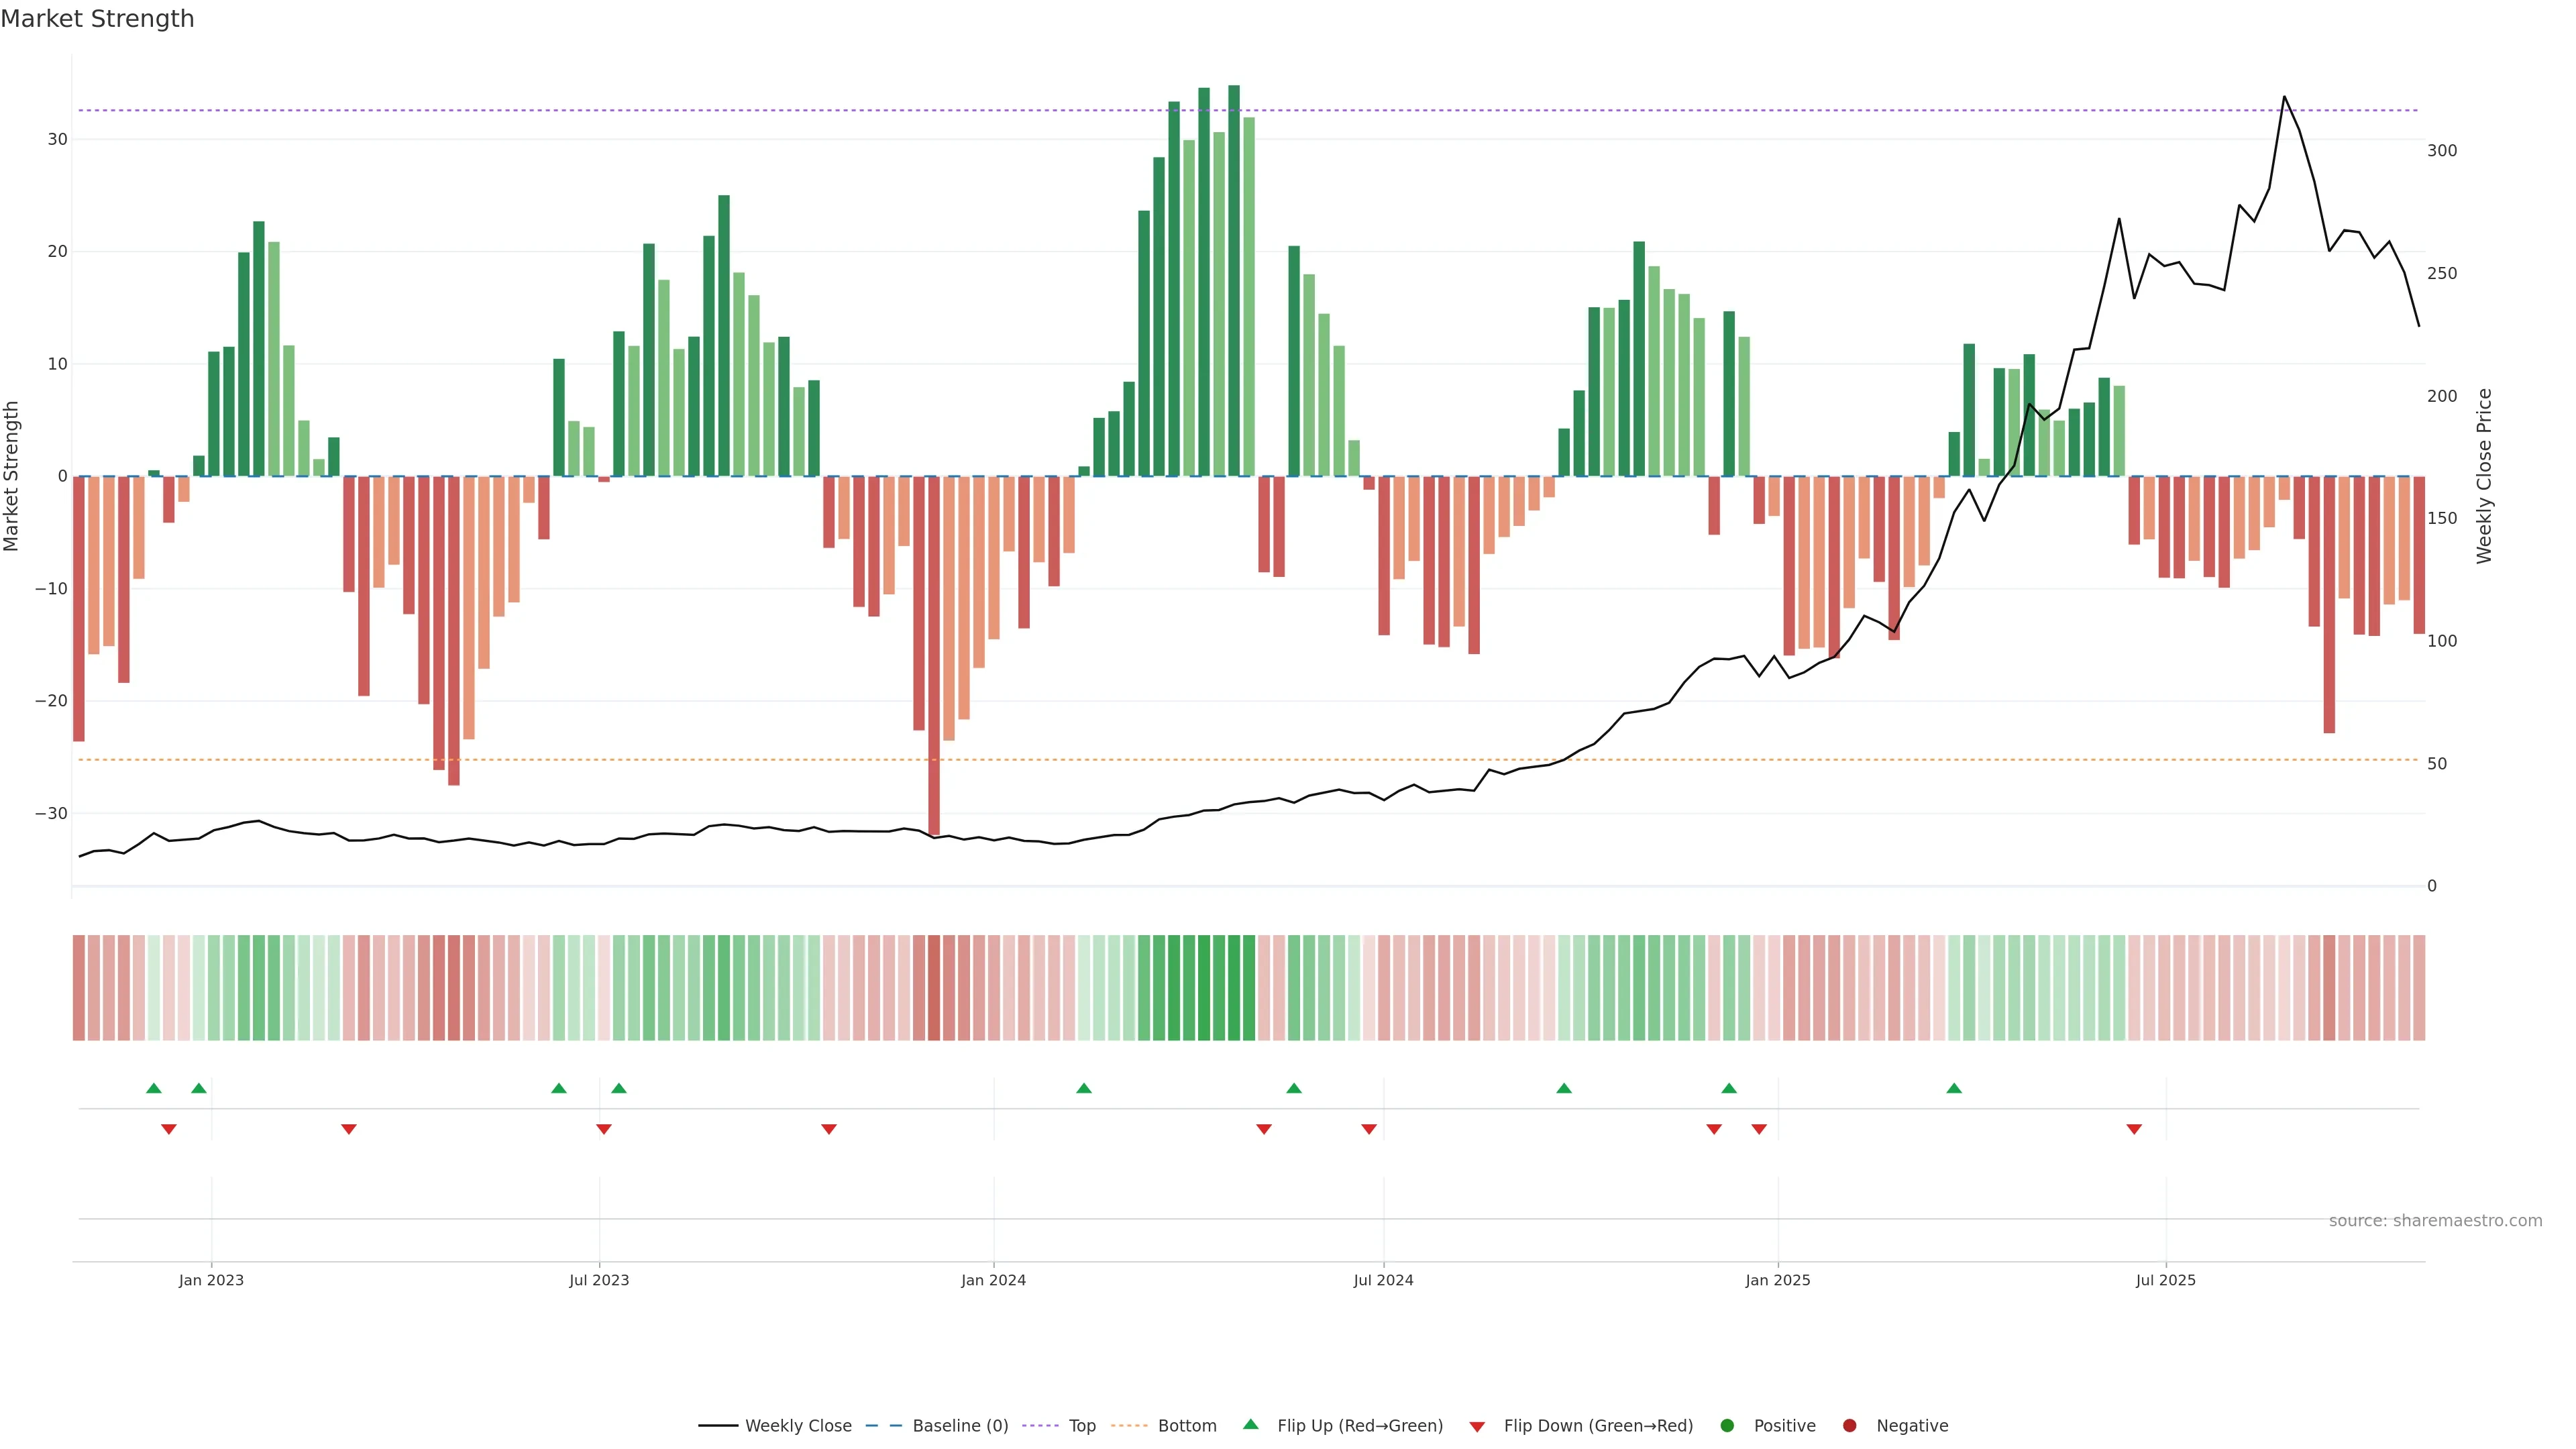Click the dark red Negative dot in legend
The image size is (2576, 1449).
pos(1849,1426)
